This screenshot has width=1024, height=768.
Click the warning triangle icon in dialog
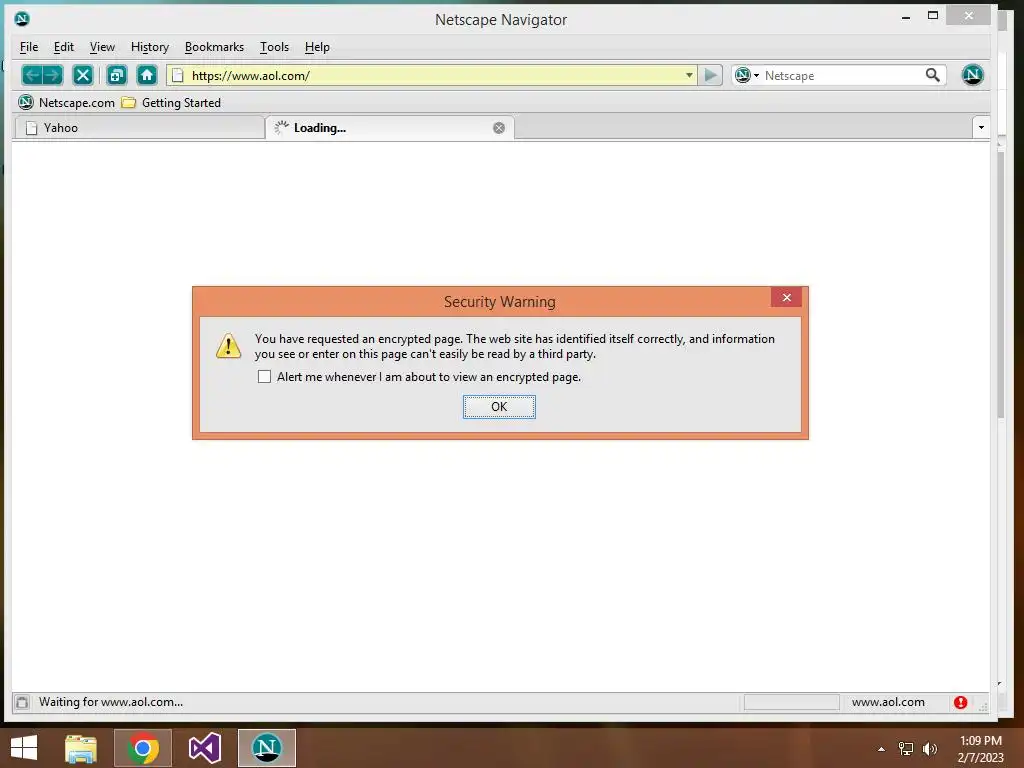click(229, 346)
